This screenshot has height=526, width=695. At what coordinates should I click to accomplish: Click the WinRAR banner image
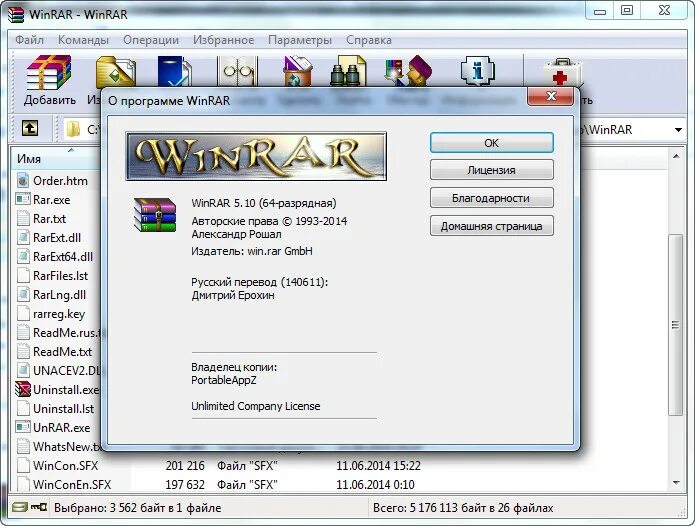tap(256, 156)
